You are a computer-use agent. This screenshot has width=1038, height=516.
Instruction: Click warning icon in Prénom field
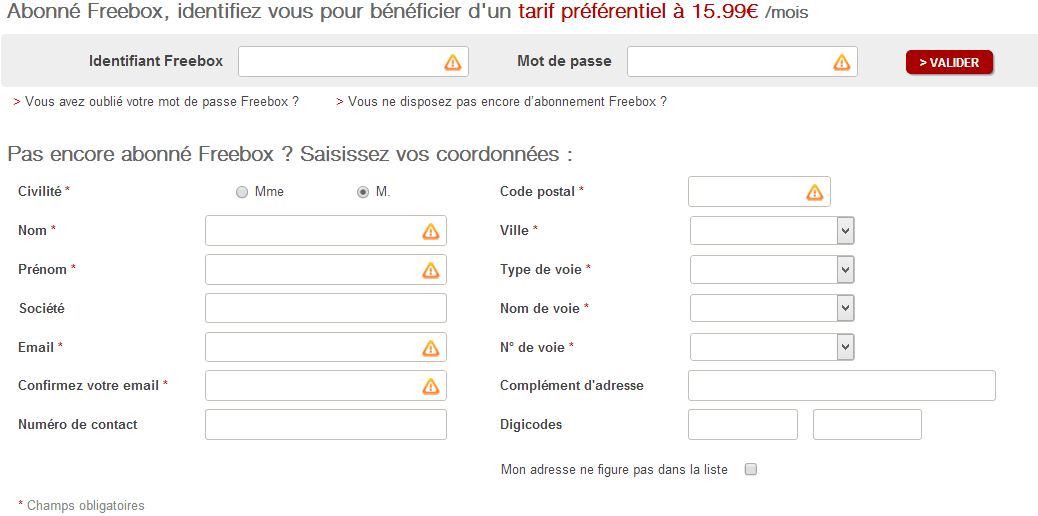coord(431,270)
